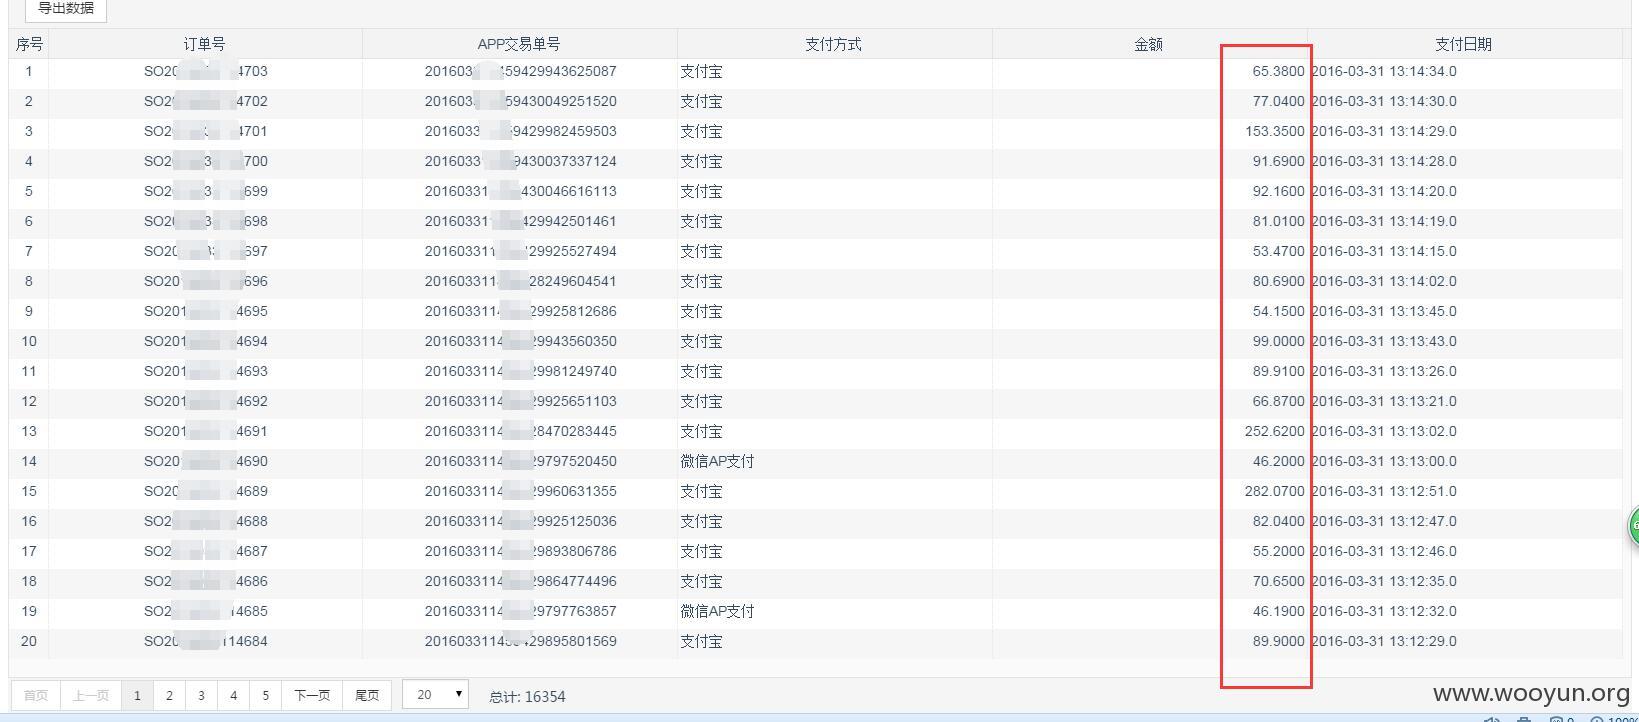The image size is (1639, 722).
Task: Click 微信AP支付 in row 14
Action: click(717, 461)
